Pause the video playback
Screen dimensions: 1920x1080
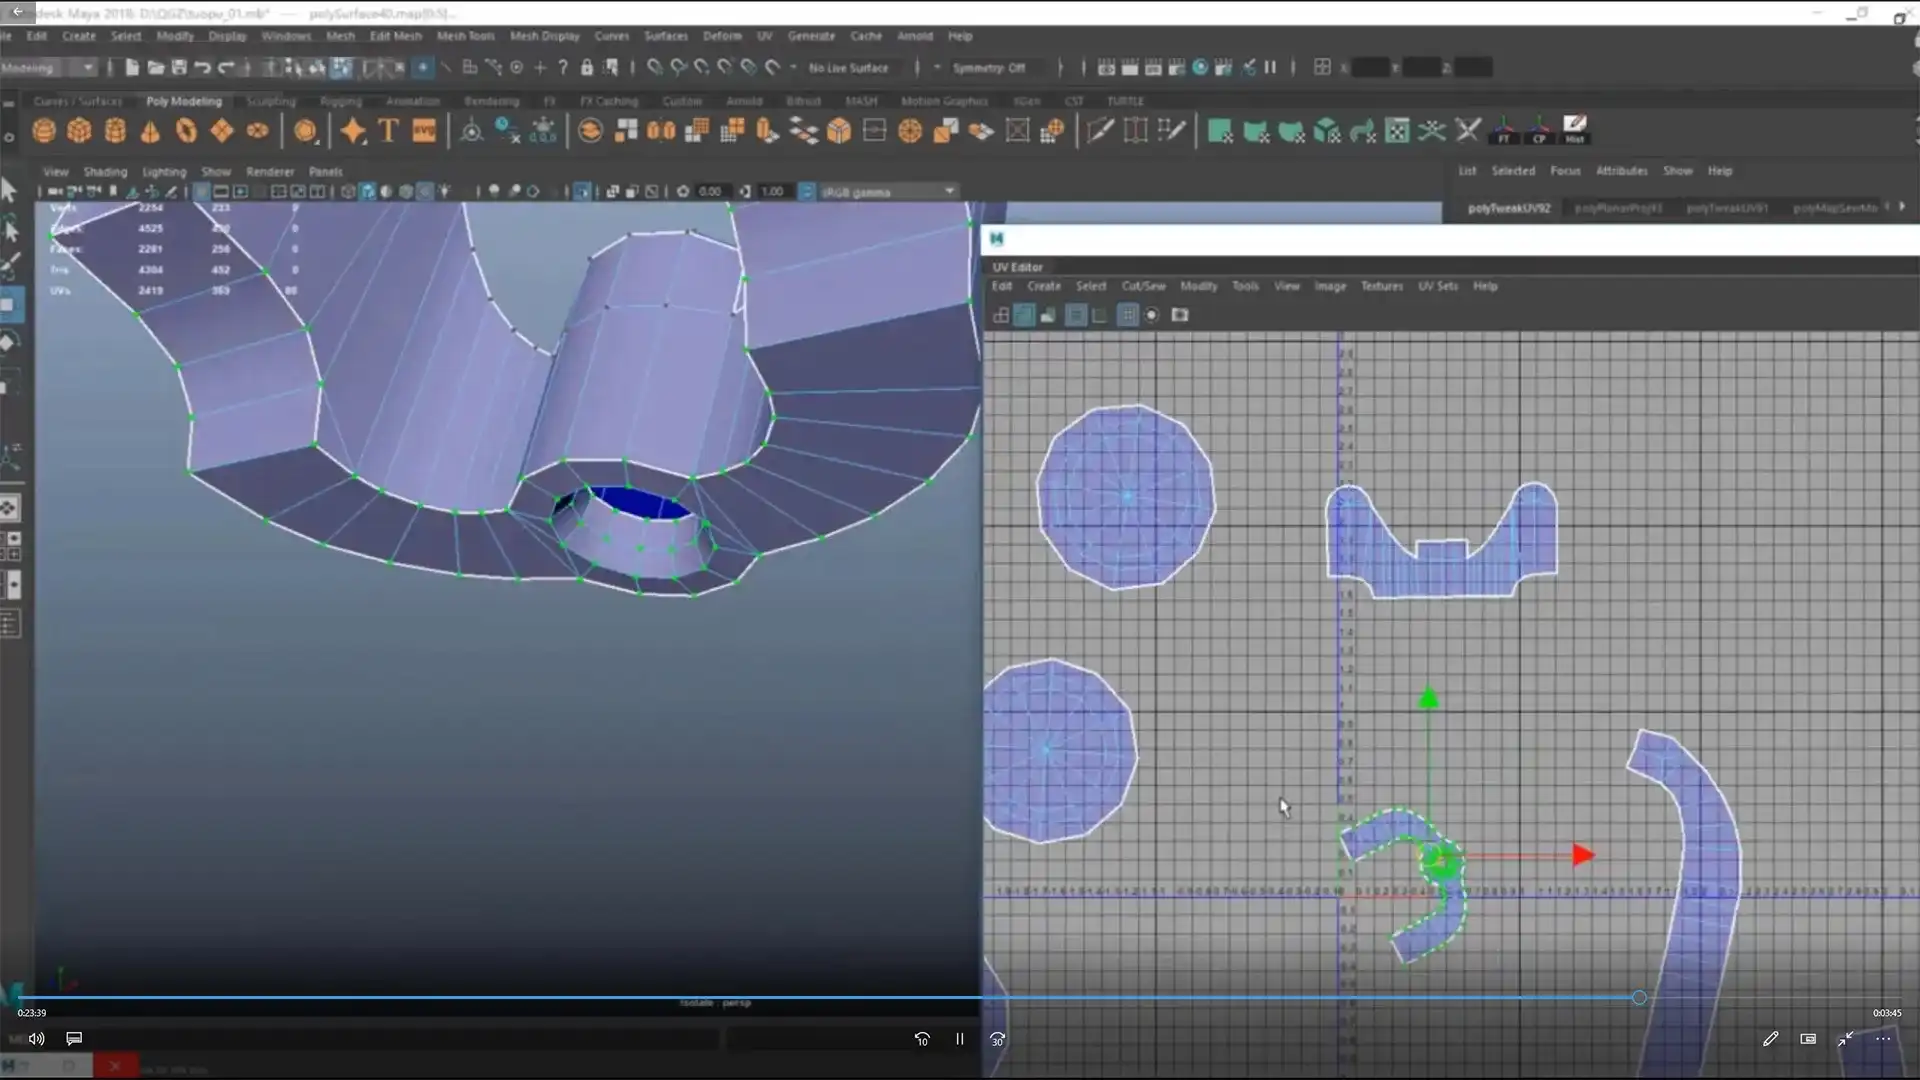point(959,1039)
